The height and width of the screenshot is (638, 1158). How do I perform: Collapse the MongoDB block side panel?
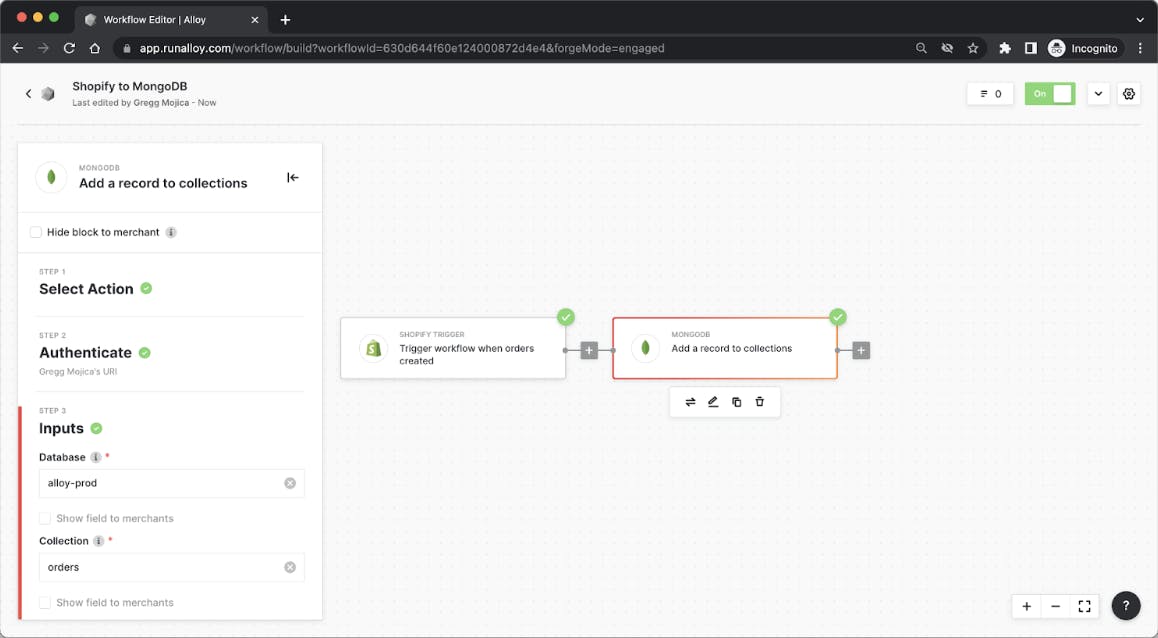(x=292, y=178)
